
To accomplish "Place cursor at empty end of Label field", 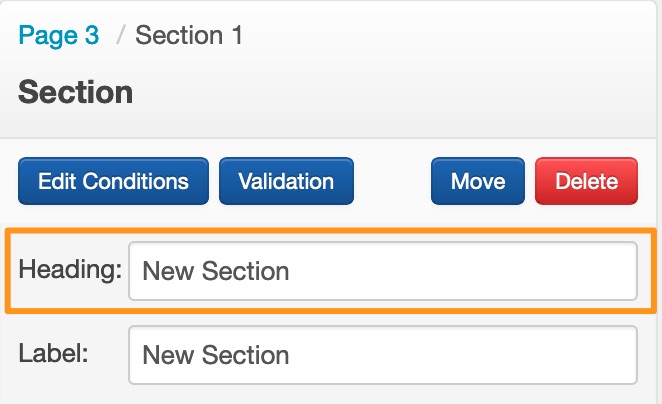I will (x=500, y=354).
